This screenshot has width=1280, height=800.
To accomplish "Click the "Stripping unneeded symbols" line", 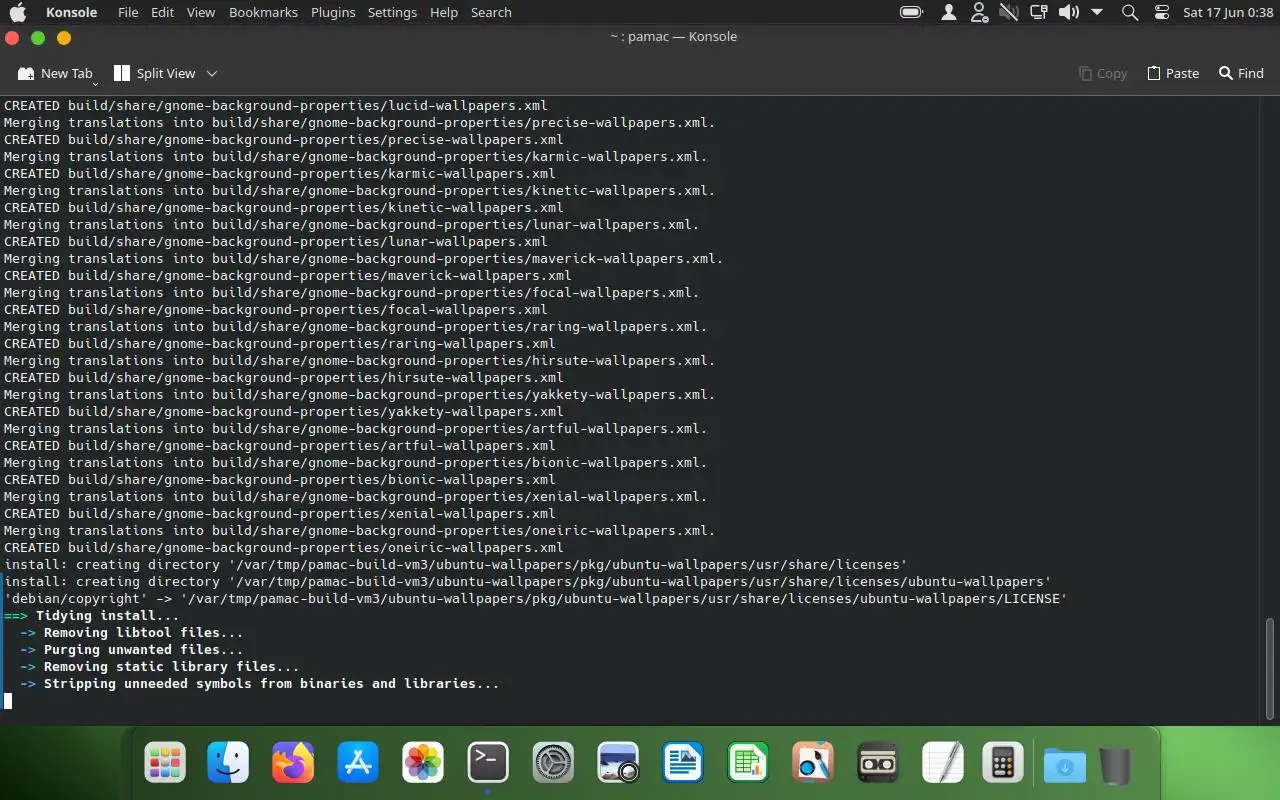I will coord(259,684).
